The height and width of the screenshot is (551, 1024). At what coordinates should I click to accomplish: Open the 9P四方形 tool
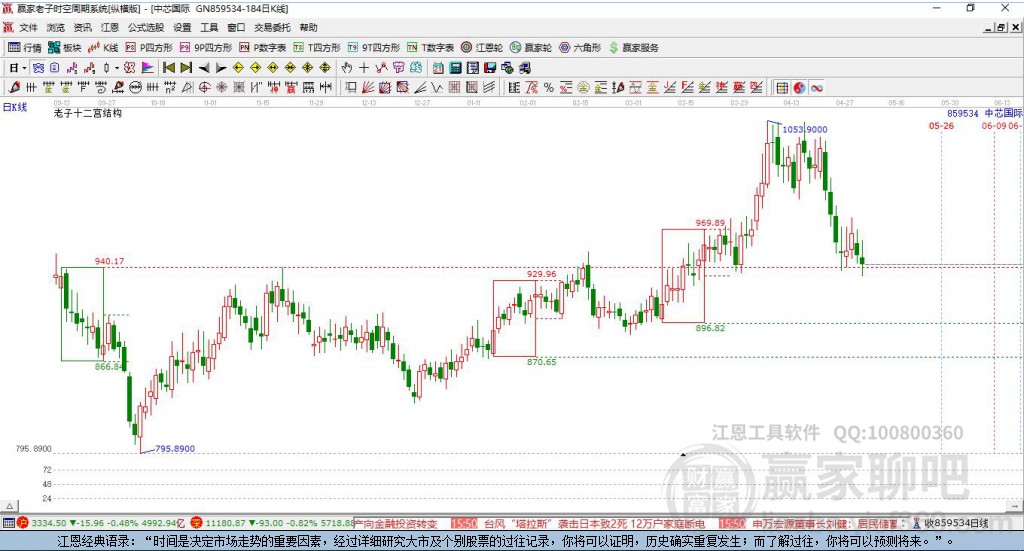pyautogui.click(x=206, y=48)
